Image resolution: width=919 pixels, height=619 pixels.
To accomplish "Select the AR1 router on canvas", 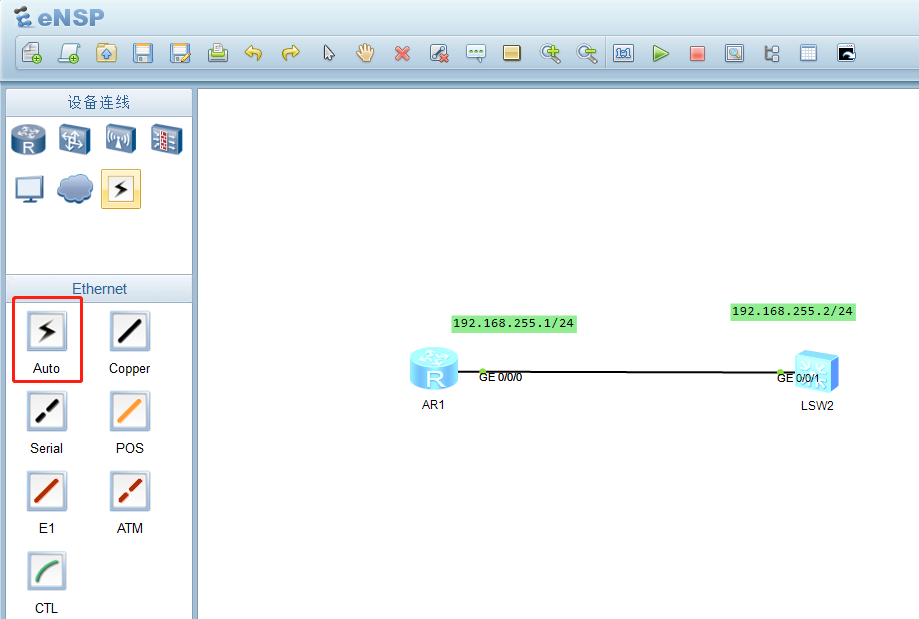I will tap(434, 369).
